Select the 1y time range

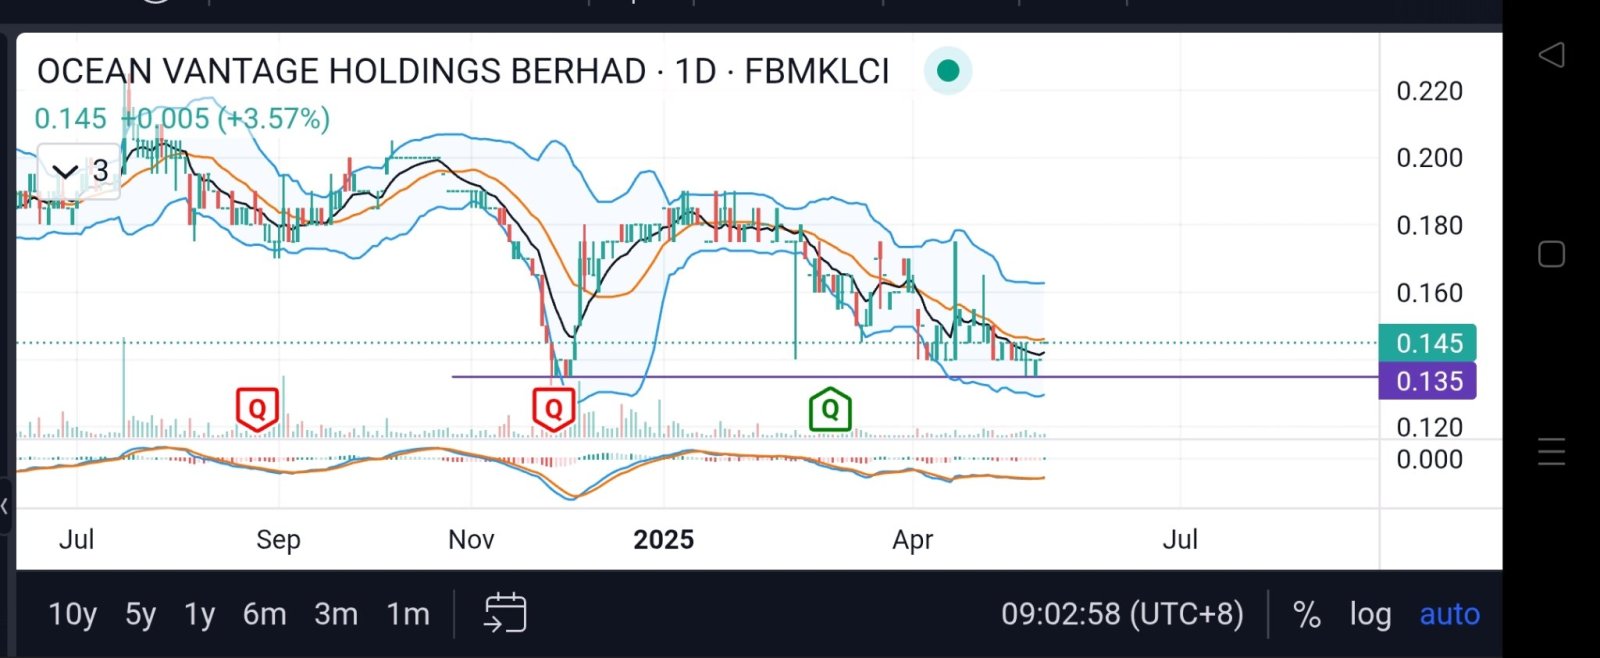[199, 614]
